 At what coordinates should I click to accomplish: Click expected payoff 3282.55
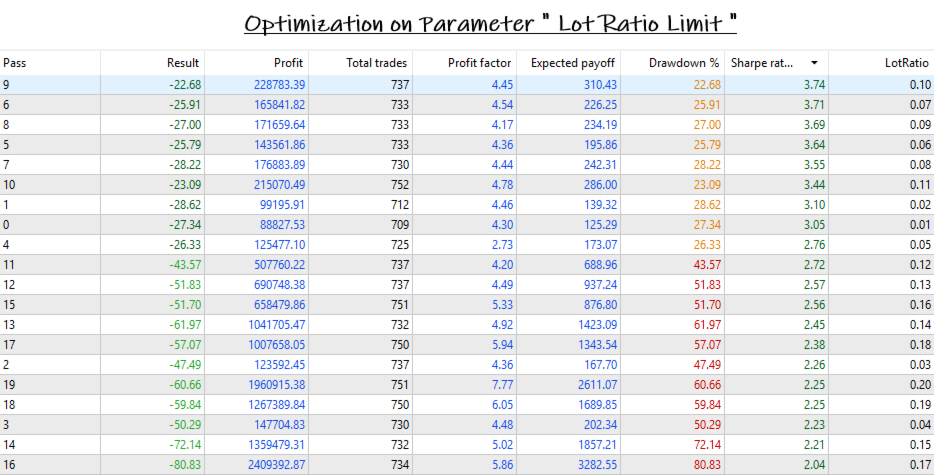tap(597, 464)
